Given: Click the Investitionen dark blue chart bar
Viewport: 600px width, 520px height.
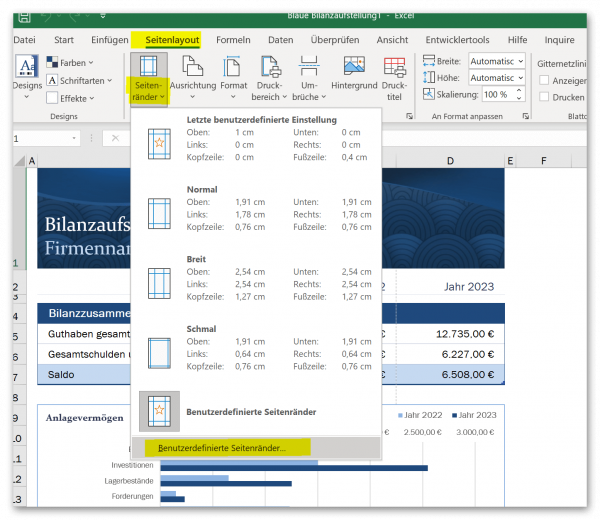Looking at the screenshot, I should tap(294, 468).
